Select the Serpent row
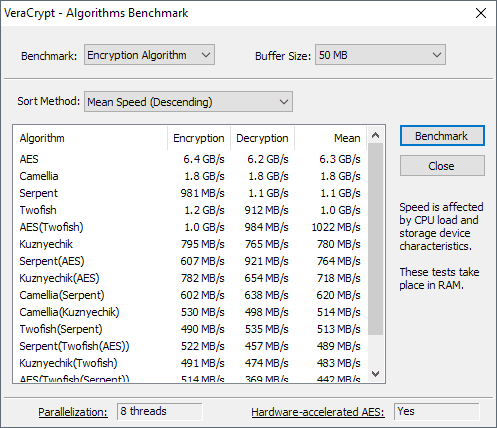 coord(190,193)
